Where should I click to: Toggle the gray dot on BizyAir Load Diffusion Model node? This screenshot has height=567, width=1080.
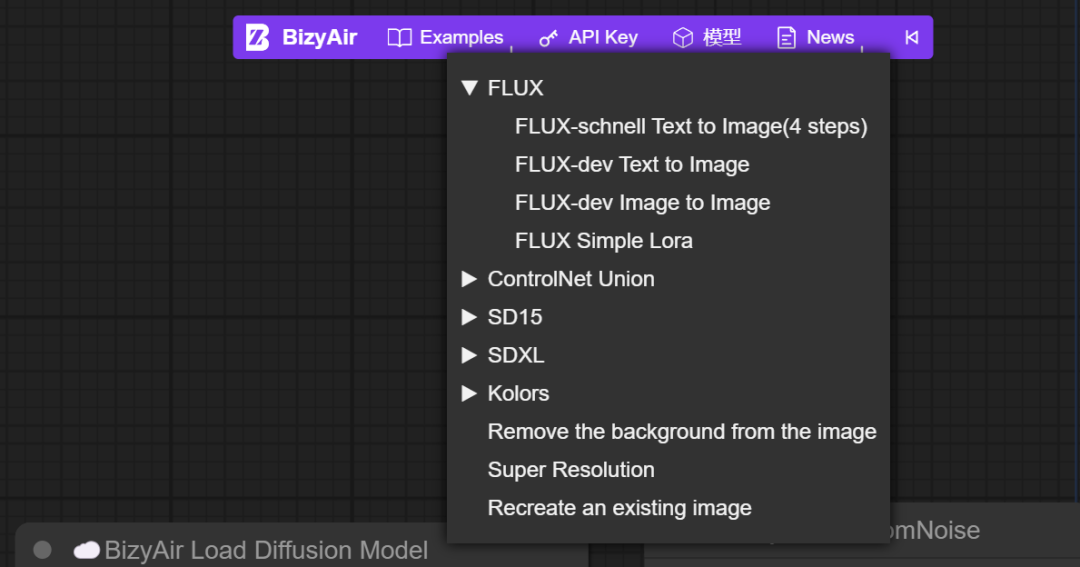coord(42,550)
